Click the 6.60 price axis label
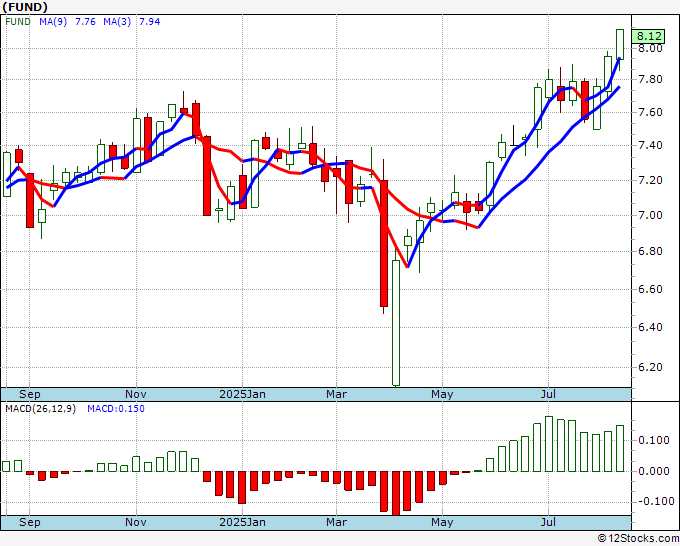 [x=650, y=289]
